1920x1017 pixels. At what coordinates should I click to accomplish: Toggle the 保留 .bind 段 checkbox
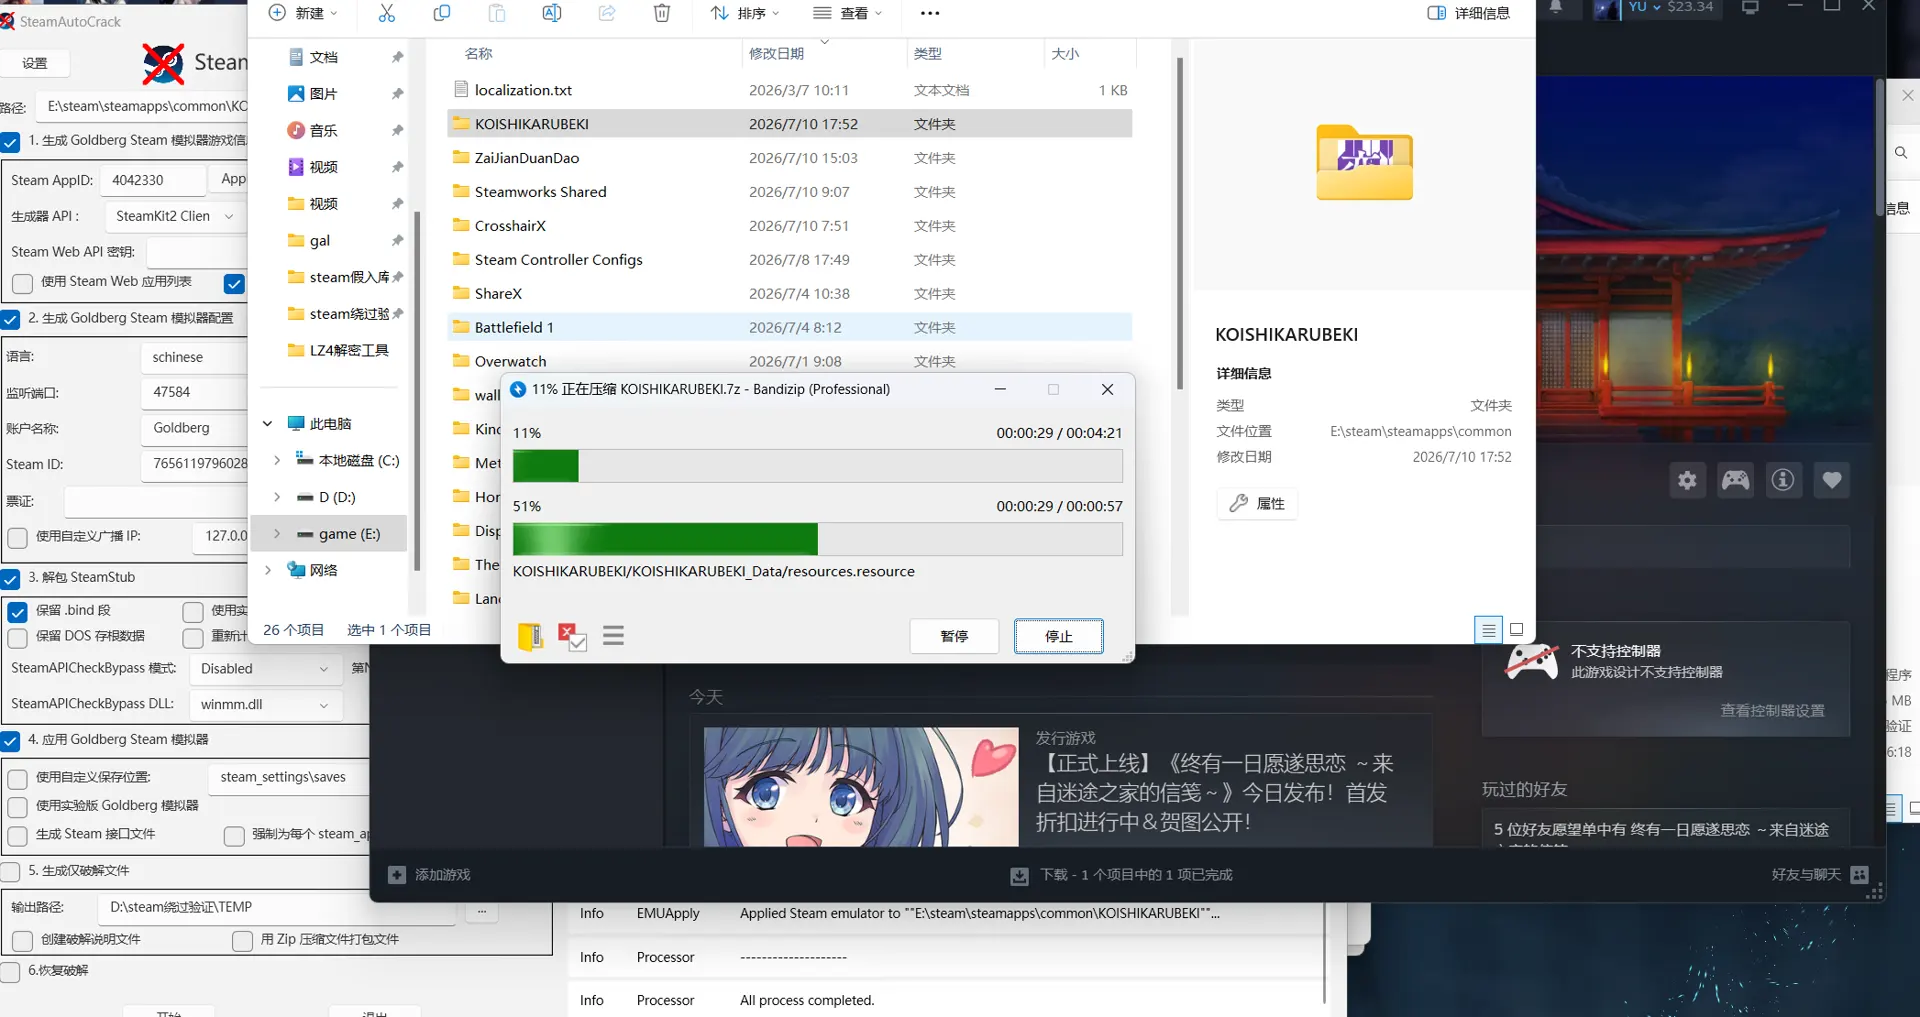18,611
